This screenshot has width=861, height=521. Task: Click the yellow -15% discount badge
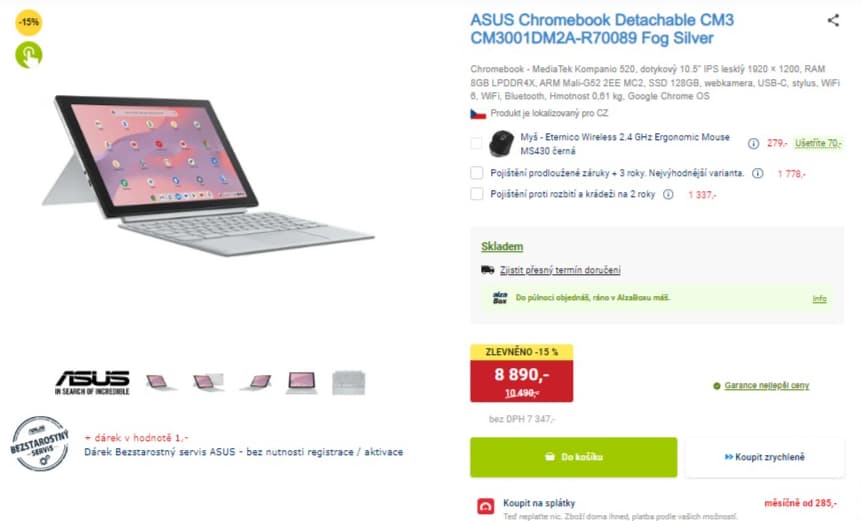[x=29, y=22]
